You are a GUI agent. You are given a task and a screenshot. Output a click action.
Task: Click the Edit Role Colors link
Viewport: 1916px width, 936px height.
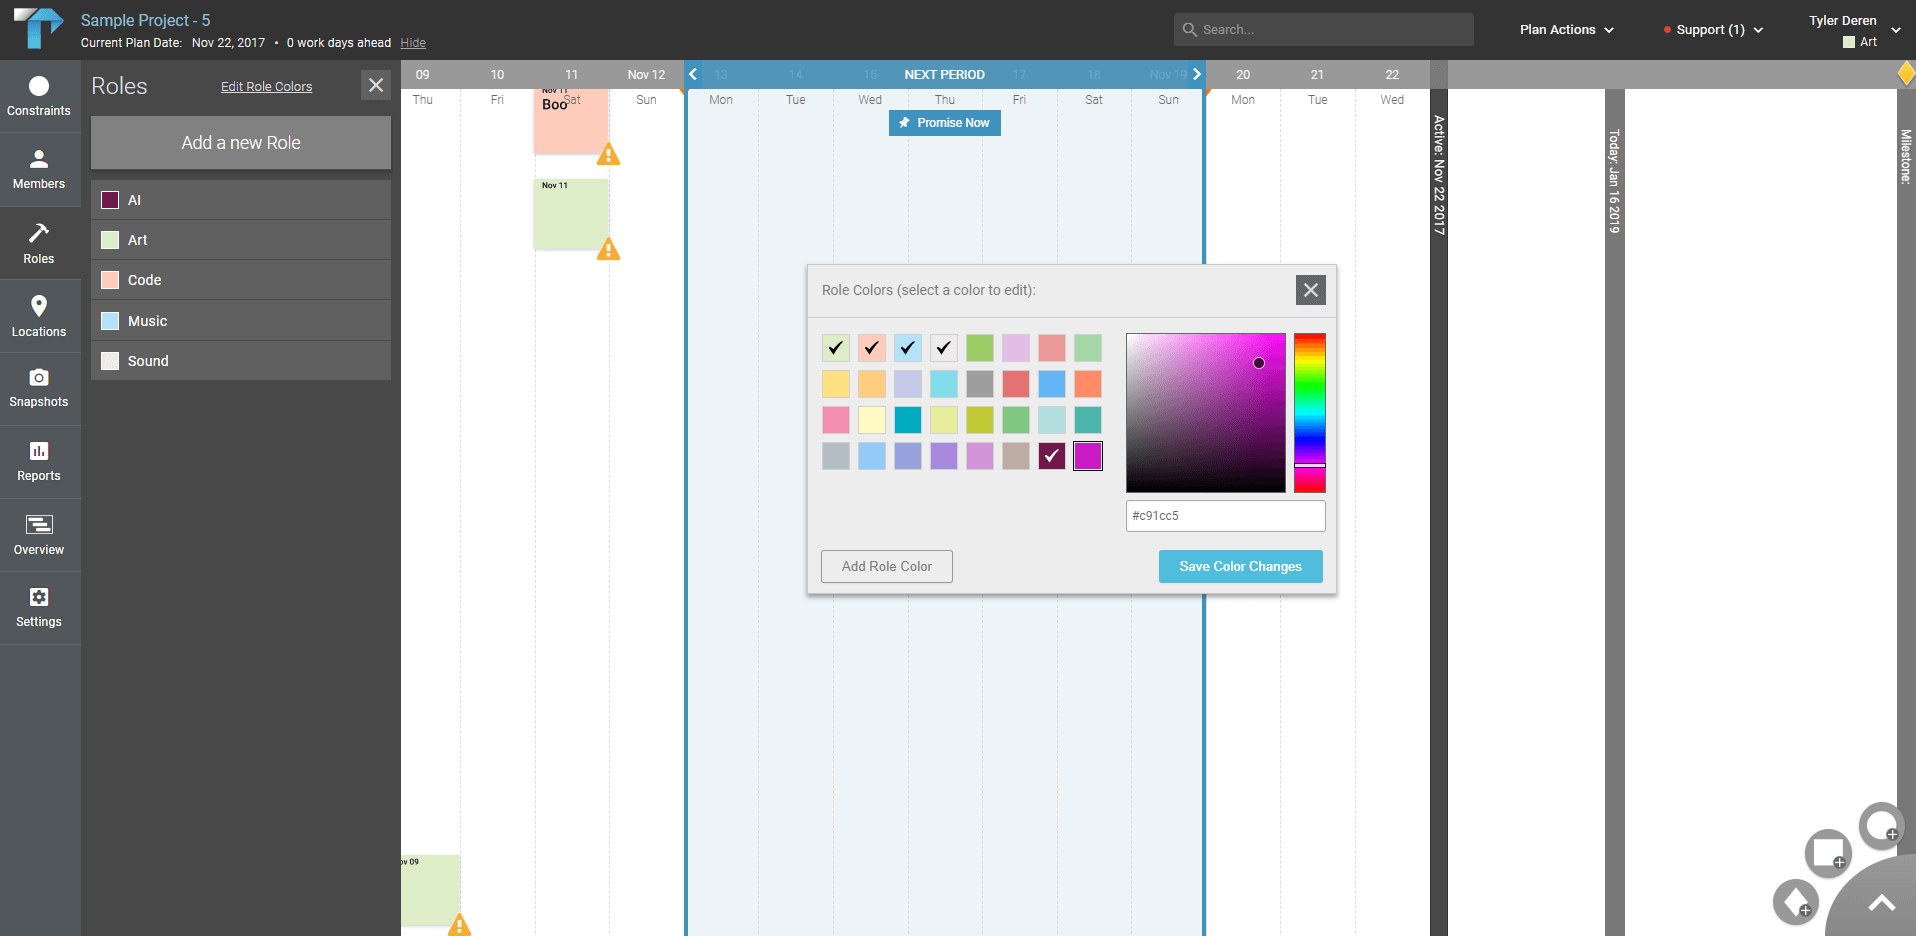[266, 87]
